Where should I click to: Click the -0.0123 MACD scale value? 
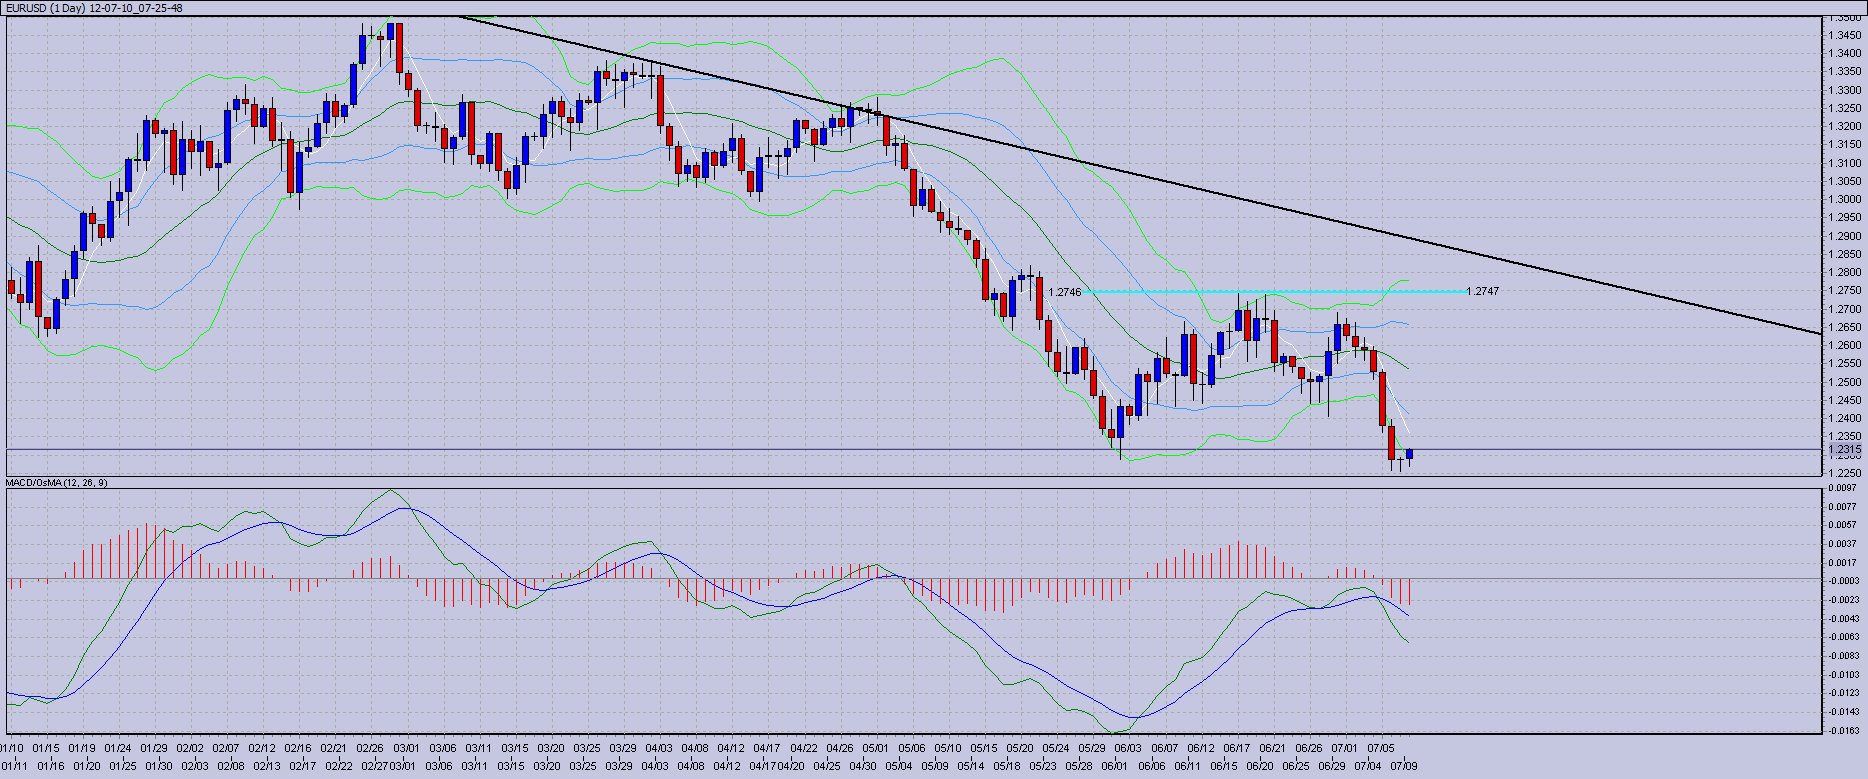tap(1842, 693)
